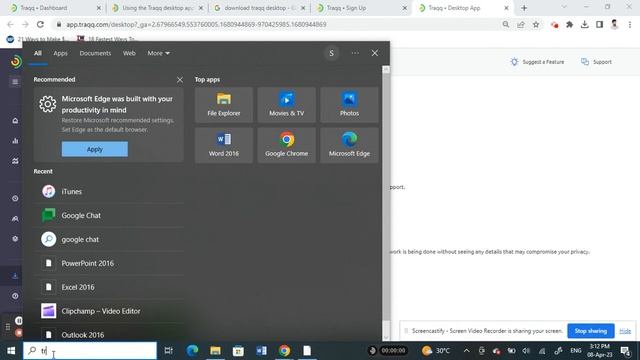Open Photos app tile

coord(349,105)
